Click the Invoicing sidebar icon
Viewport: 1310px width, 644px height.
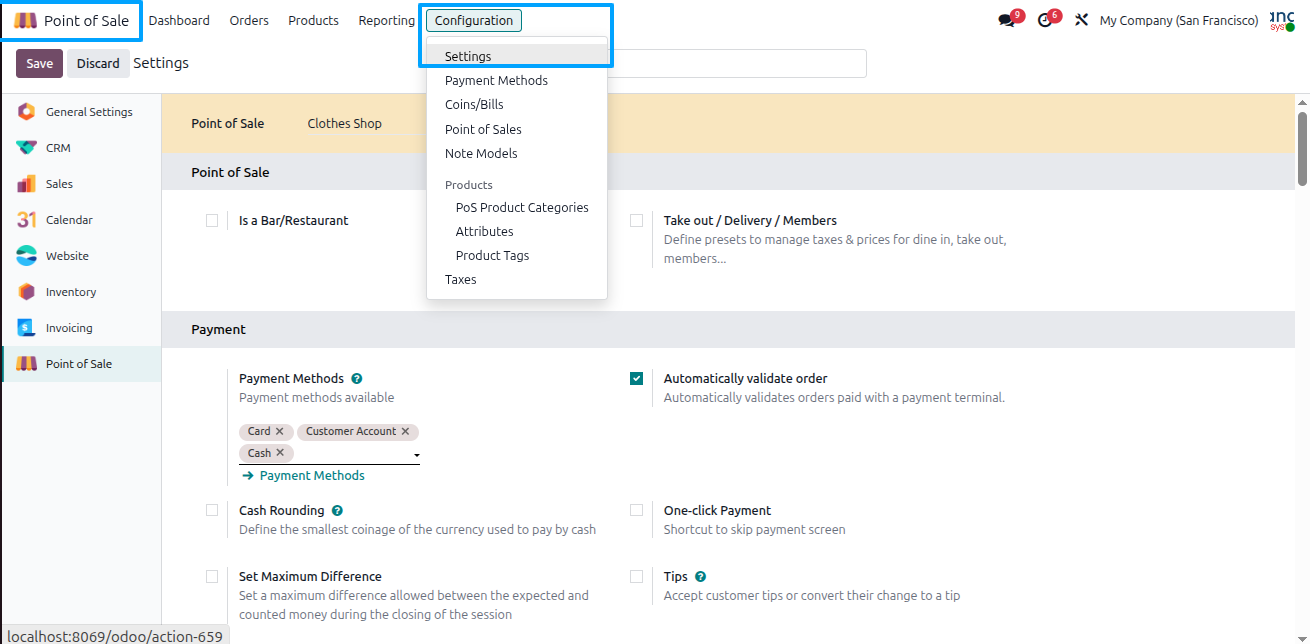pos(27,328)
